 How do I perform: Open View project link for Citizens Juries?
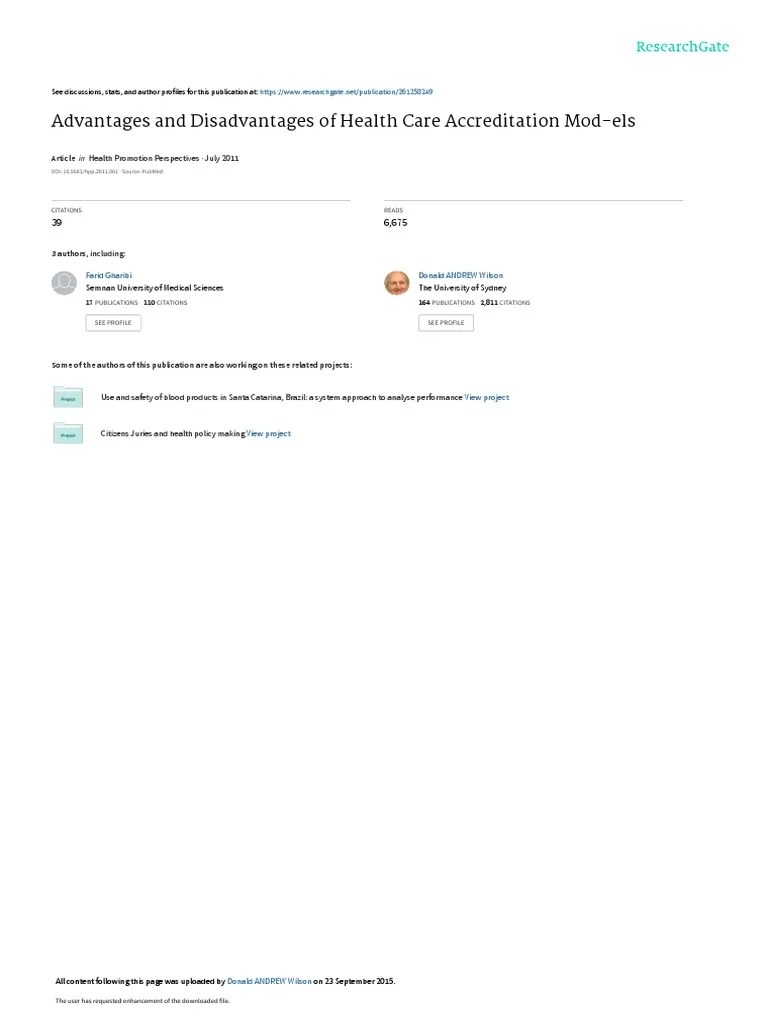(x=268, y=434)
